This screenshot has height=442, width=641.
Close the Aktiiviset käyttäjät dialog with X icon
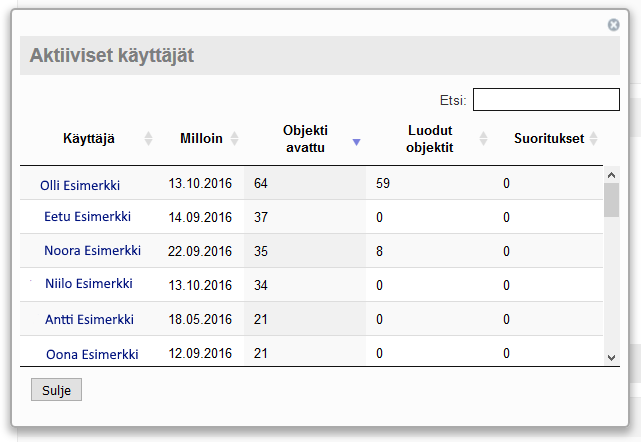coord(613,25)
